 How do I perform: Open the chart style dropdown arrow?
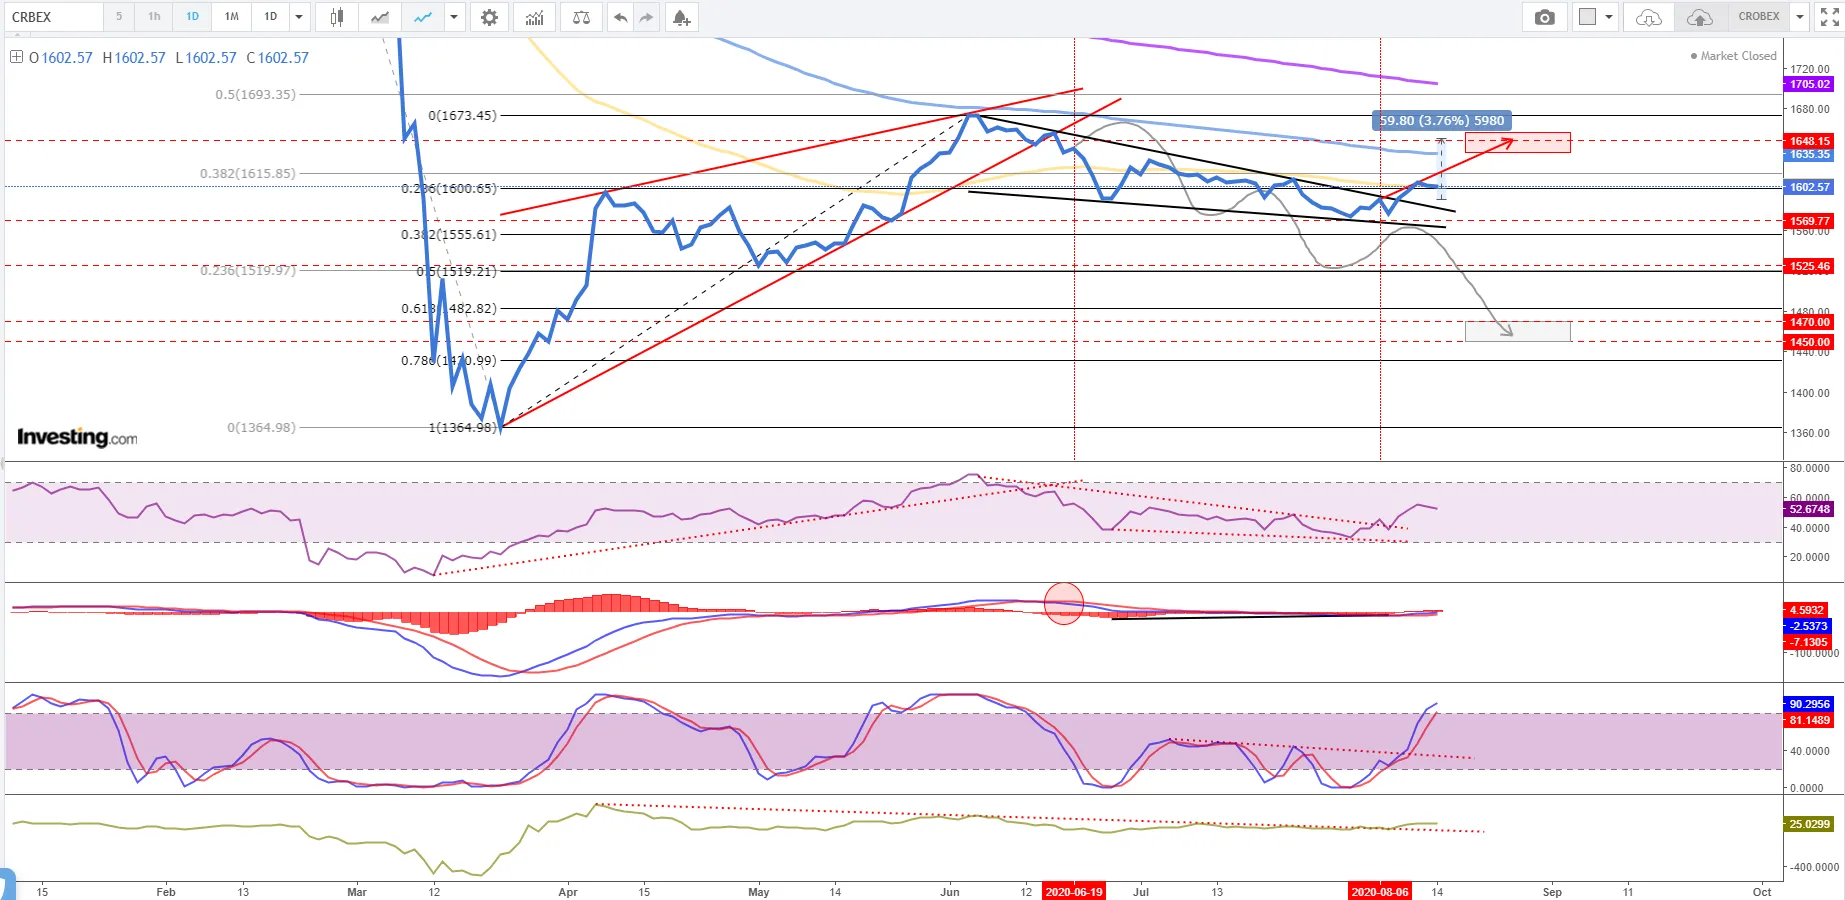coord(454,17)
